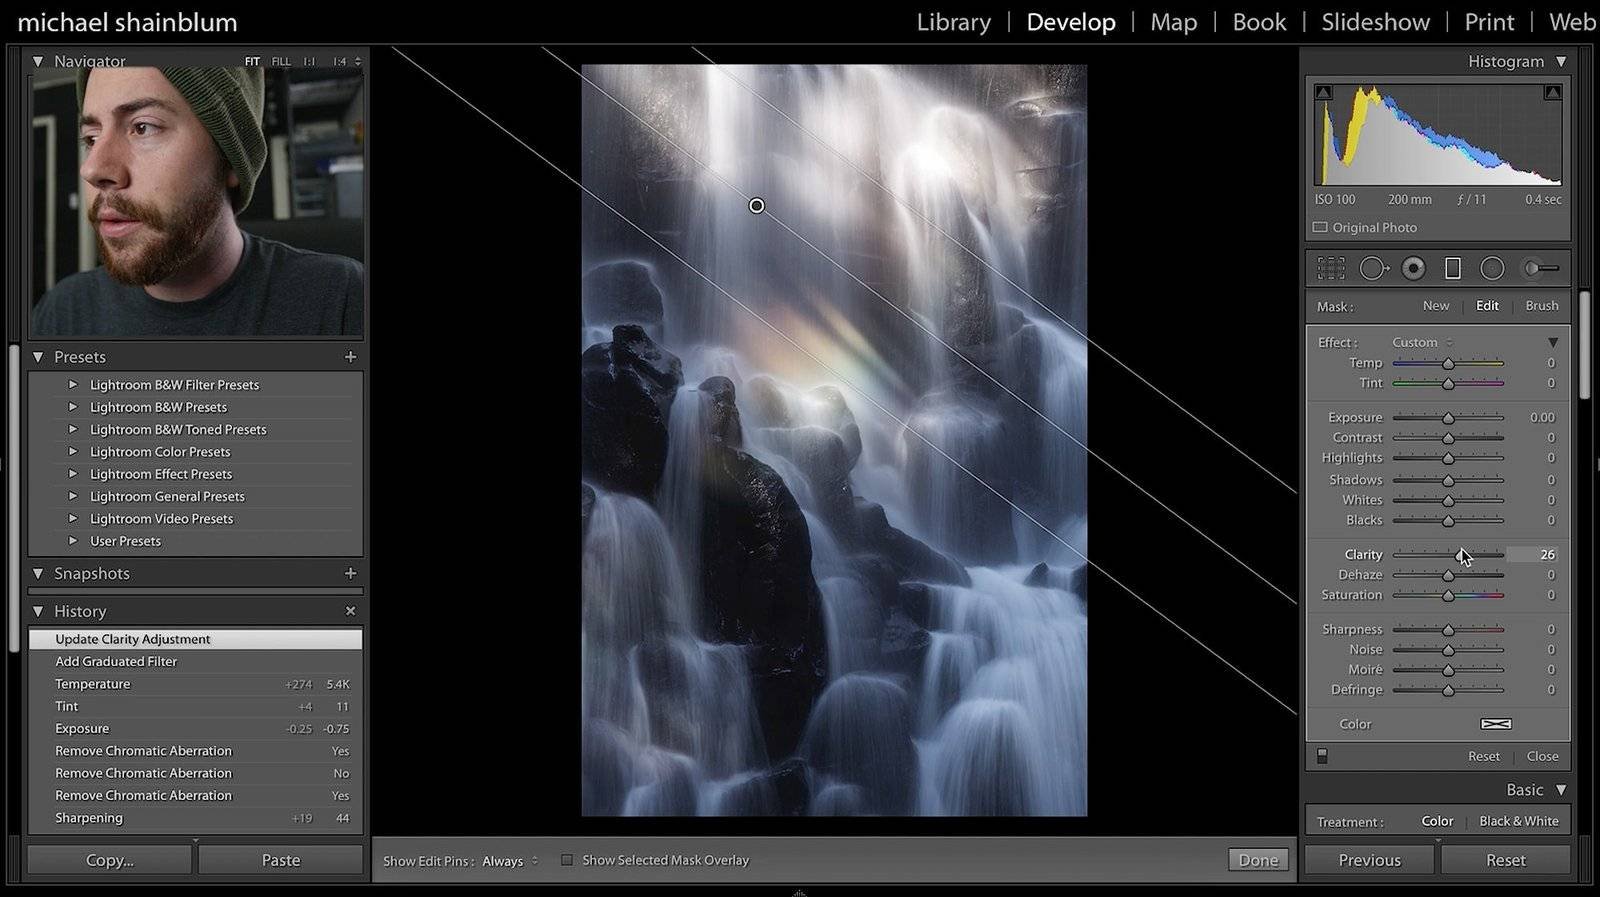Expand the Lightroom Color Presets folder

tap(73, 452)
